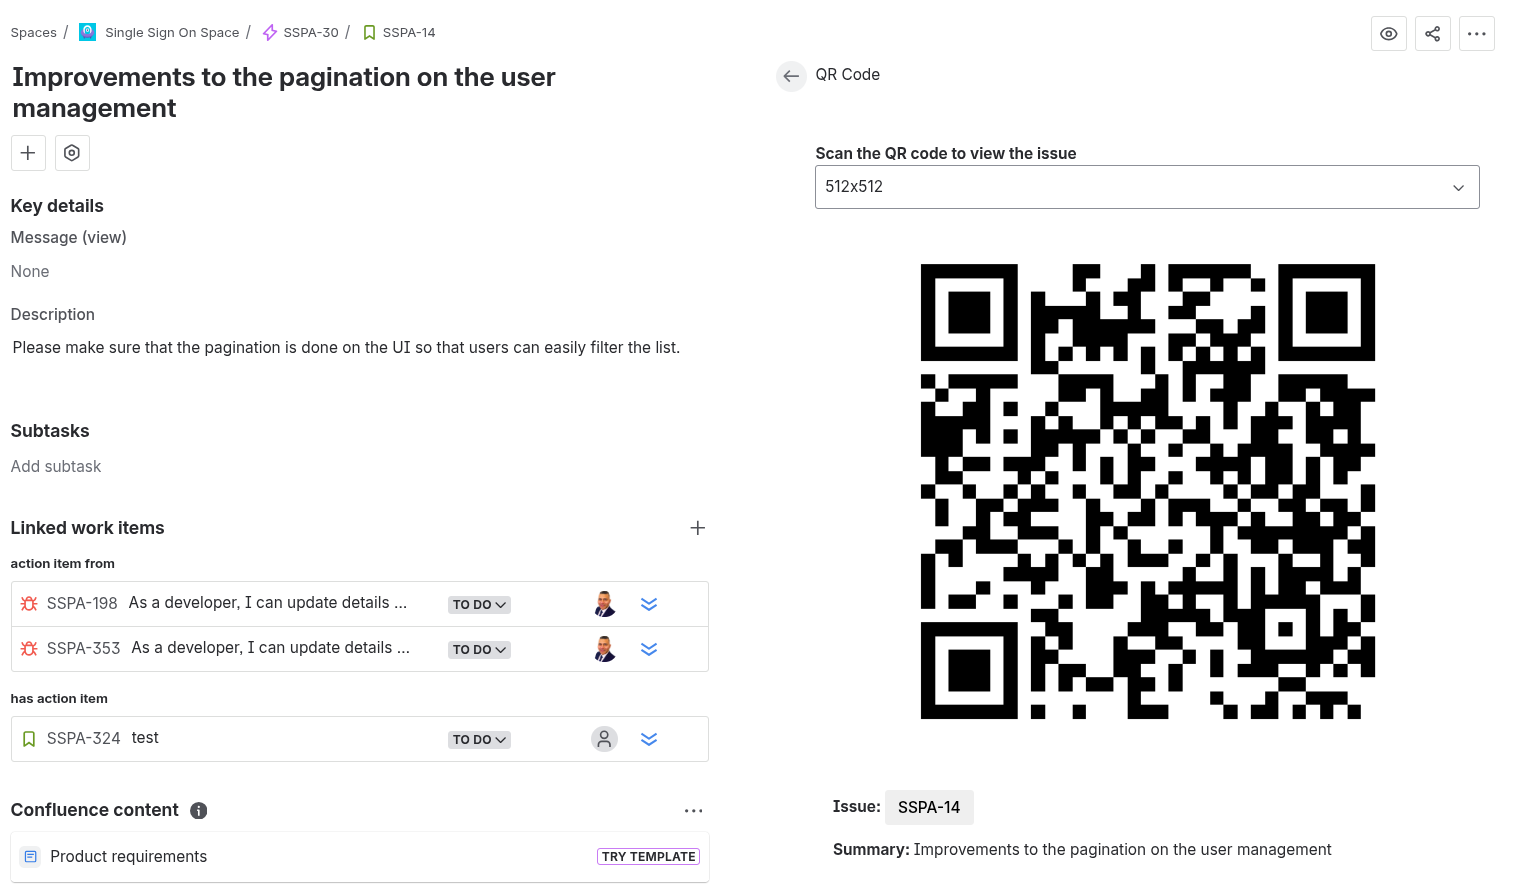
Task: Open the Spaces breadcrumb link
Action: point(34,33)
